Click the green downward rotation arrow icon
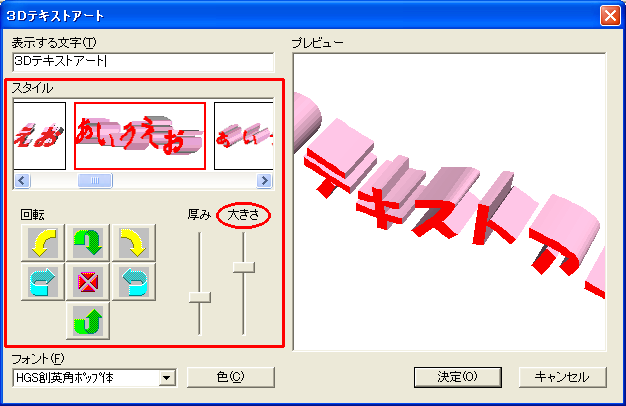 click(x=88, y=243)
